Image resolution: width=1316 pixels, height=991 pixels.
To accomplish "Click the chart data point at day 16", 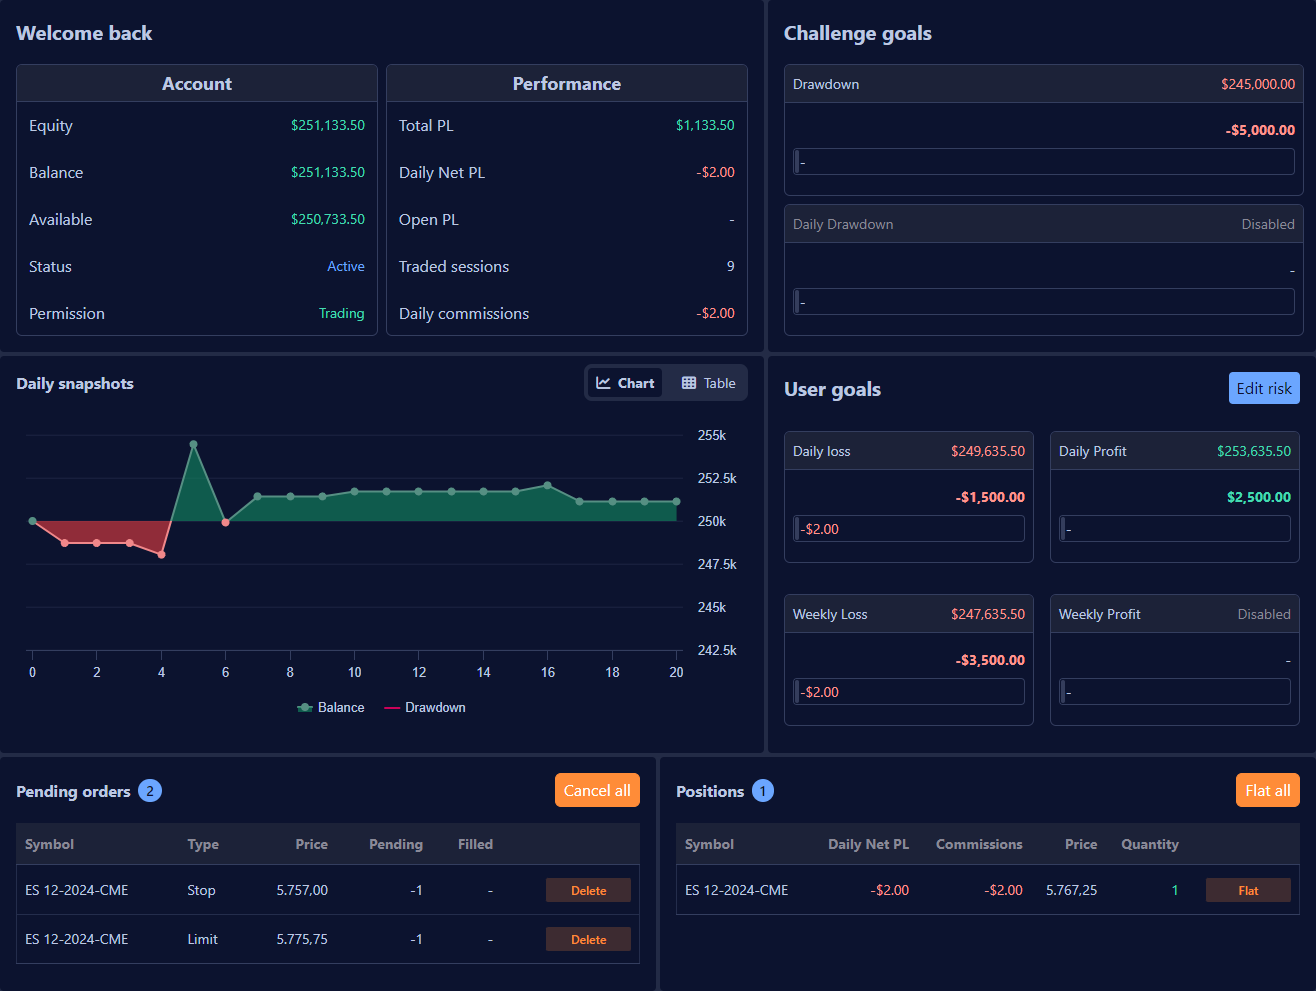I will (548, 485).
